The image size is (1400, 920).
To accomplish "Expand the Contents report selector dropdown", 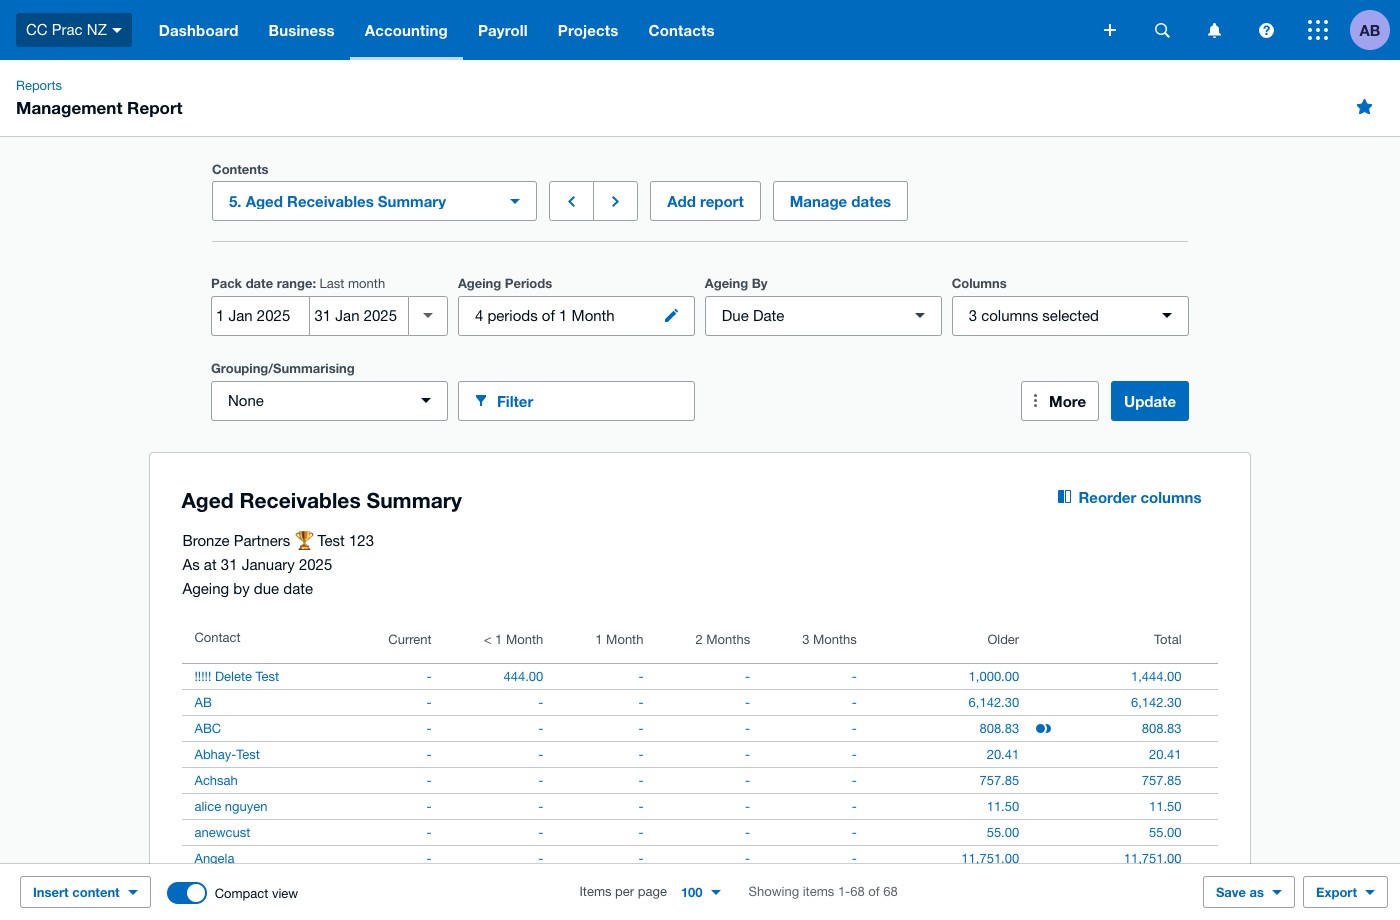I will pos(374,201).
